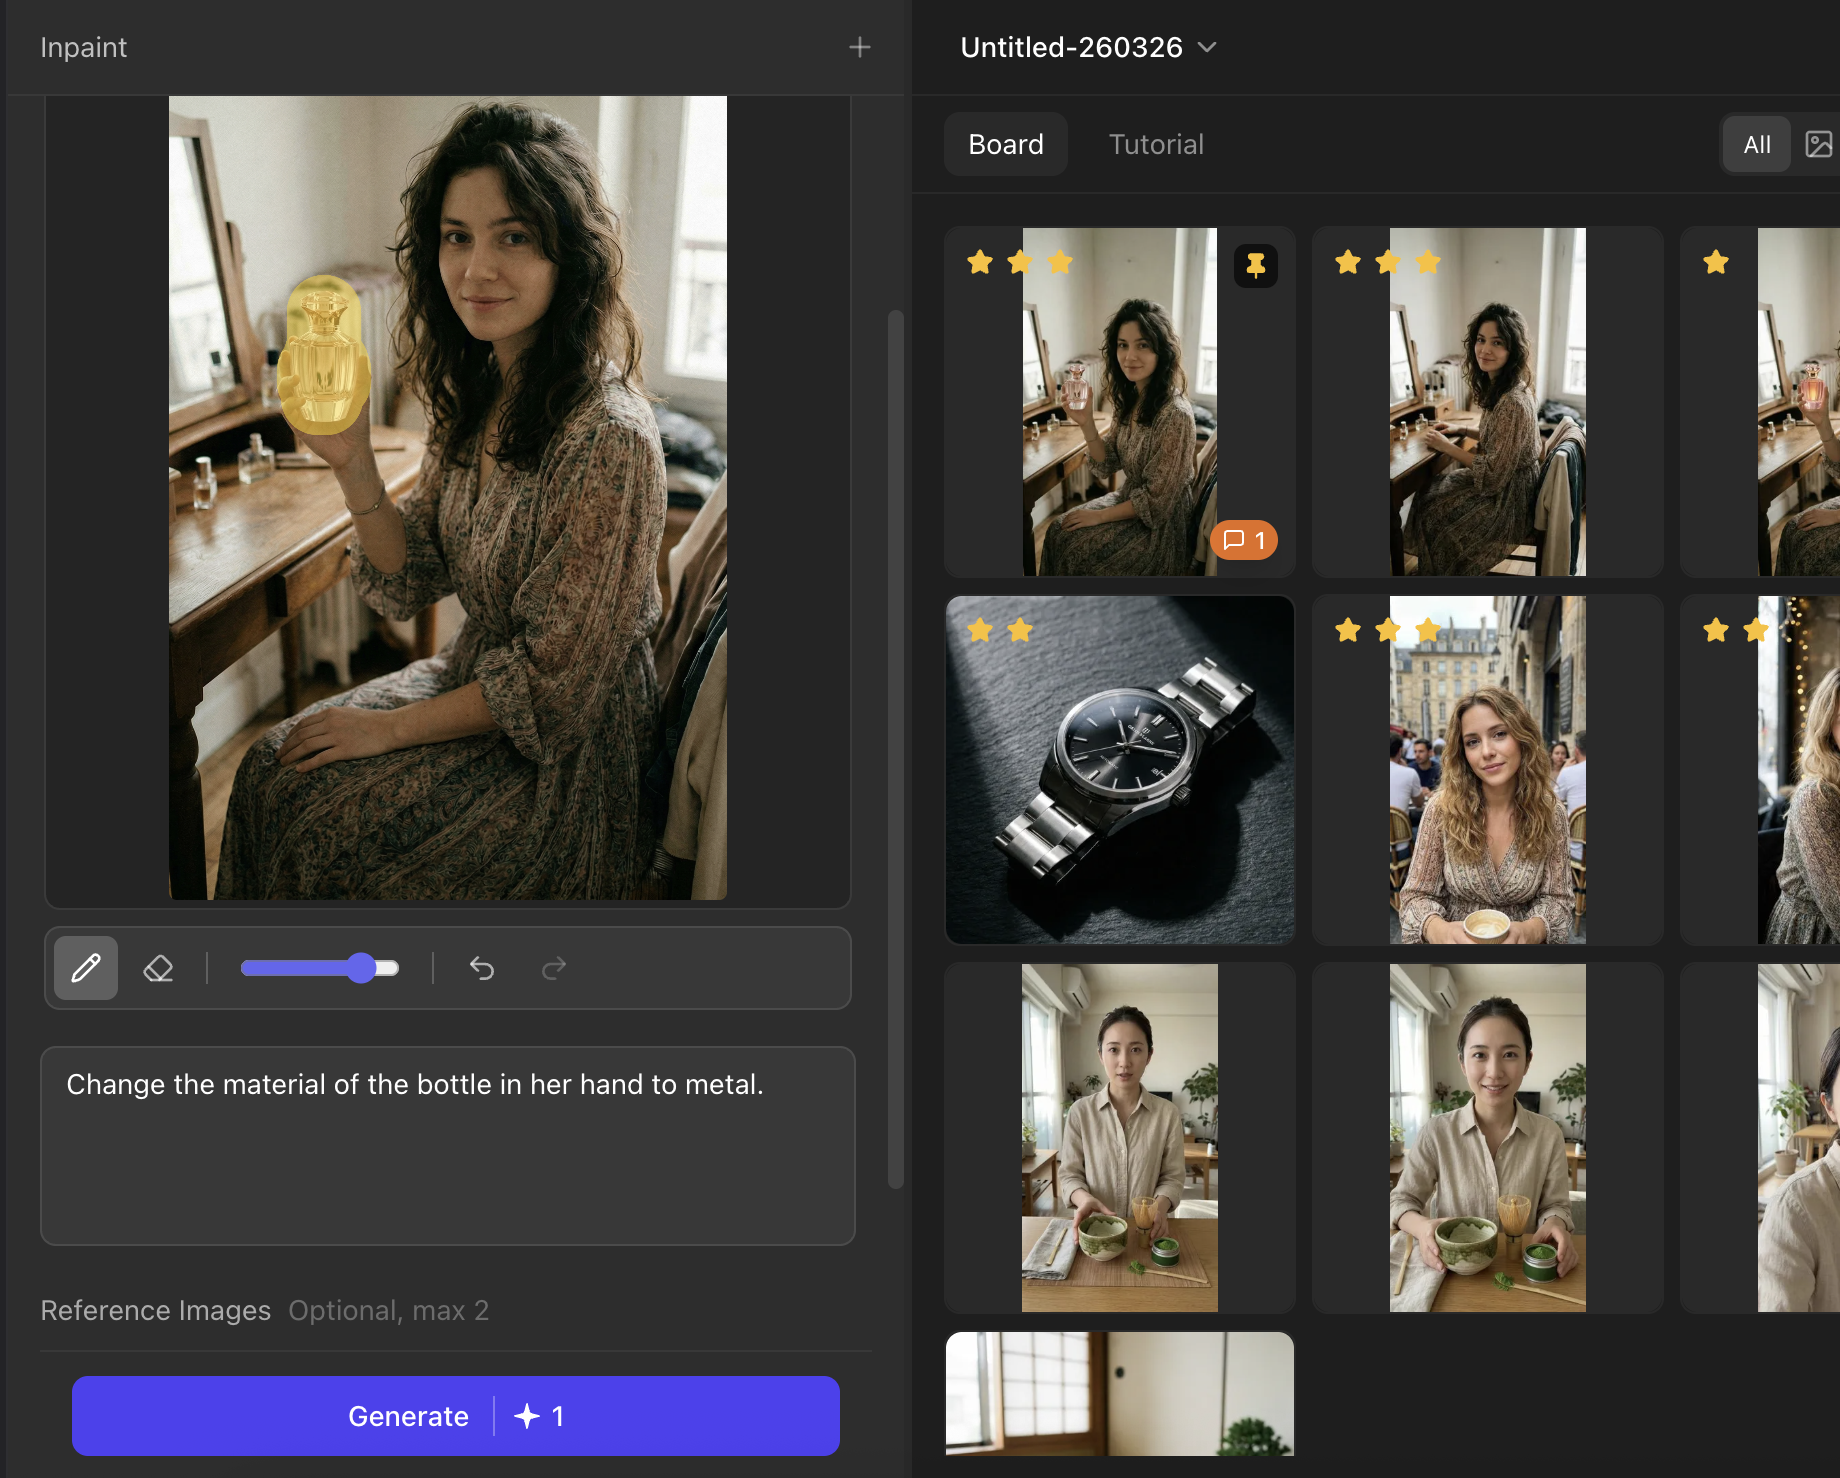
Task: Select the pencil brush tool
Action: coord(86,968)
